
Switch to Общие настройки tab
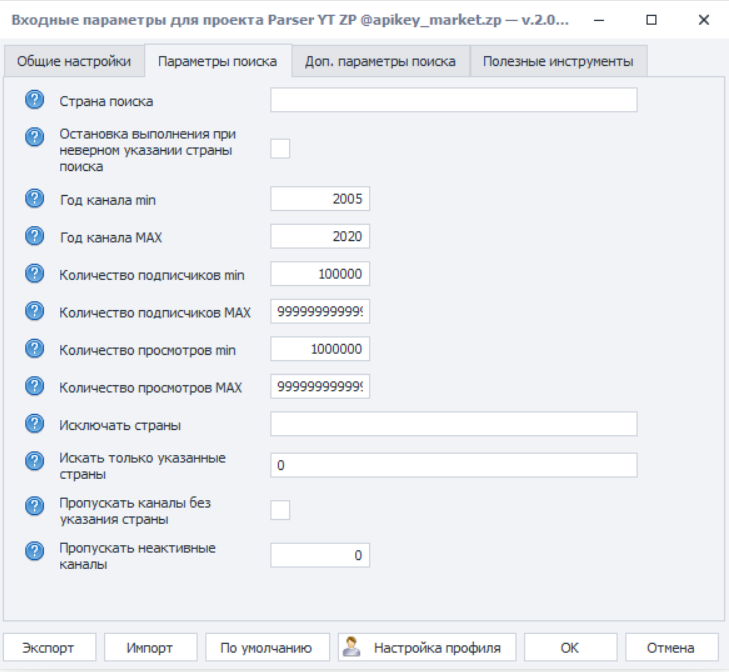click(74, 61)
